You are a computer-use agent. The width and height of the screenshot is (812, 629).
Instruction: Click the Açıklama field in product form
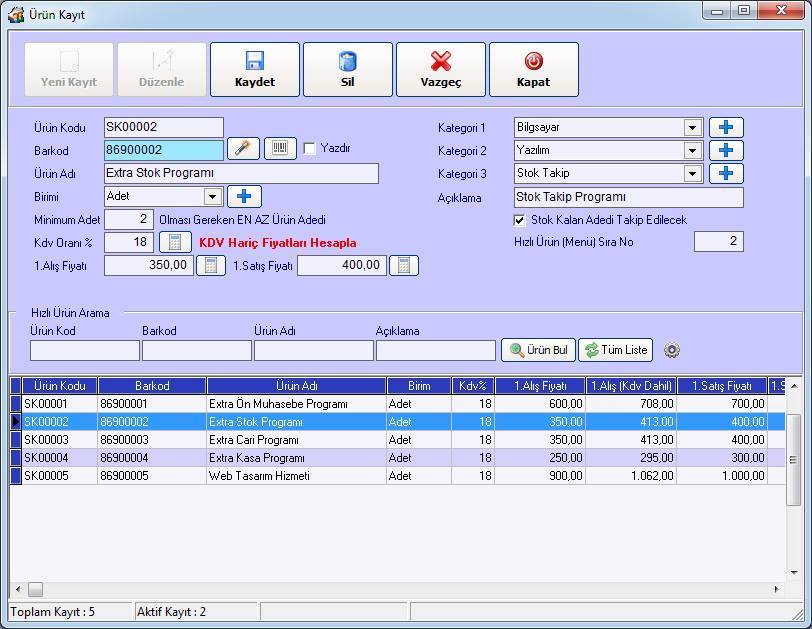[x=629, y=197]
